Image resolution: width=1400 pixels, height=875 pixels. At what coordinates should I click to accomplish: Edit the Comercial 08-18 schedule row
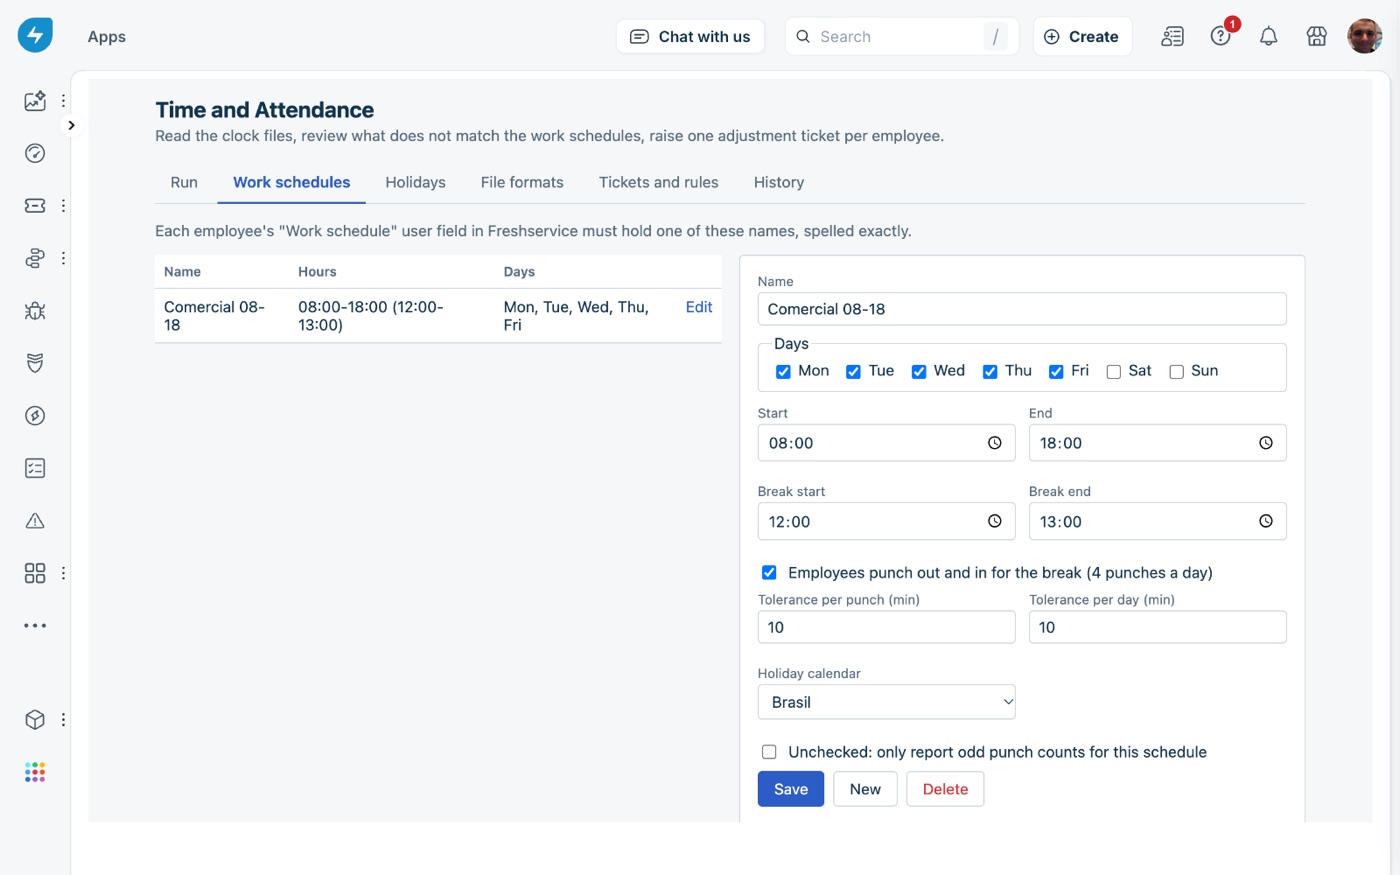coord(699,307)
